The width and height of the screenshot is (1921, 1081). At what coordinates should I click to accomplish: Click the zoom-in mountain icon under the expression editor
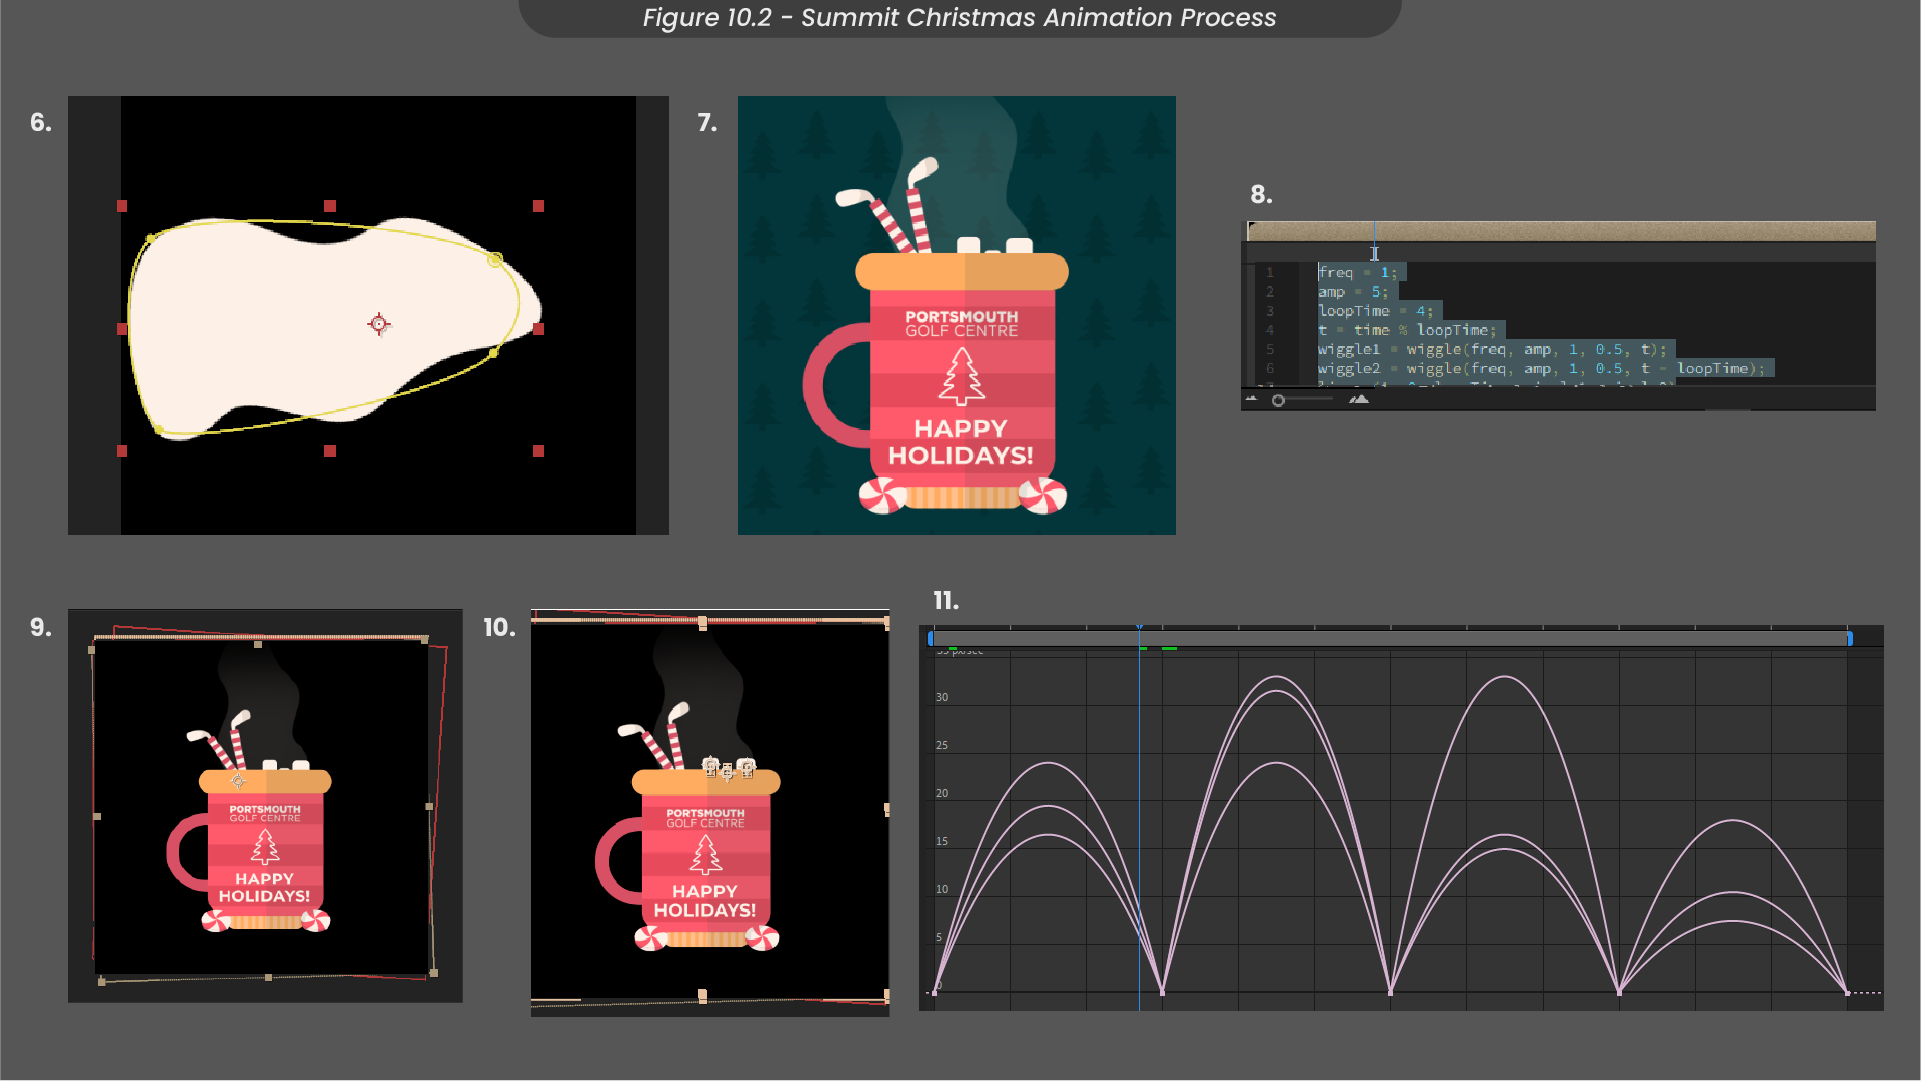1358,399
